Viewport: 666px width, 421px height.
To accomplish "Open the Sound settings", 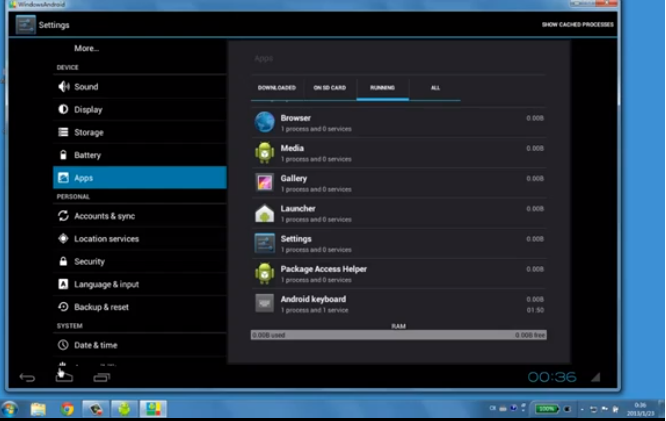I will point(86,87).
